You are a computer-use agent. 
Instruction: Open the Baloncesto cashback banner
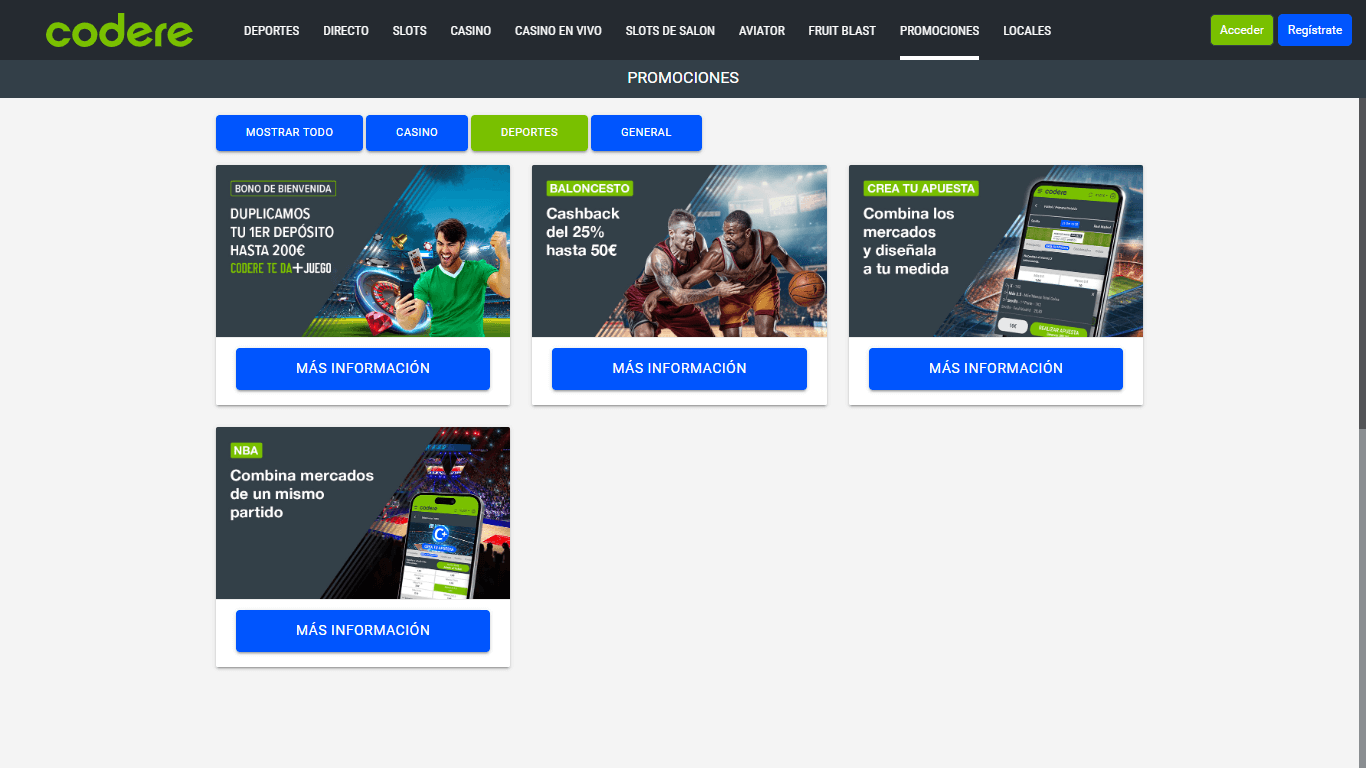pyautogui.click(x=679, y=251)
